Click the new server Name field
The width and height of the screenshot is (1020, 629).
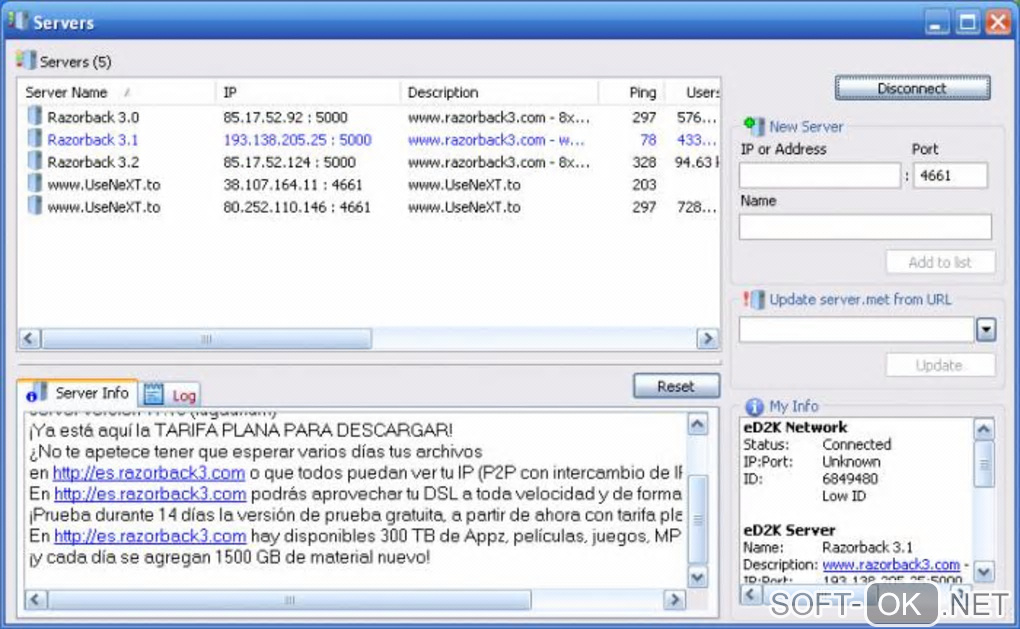[865, 227]
